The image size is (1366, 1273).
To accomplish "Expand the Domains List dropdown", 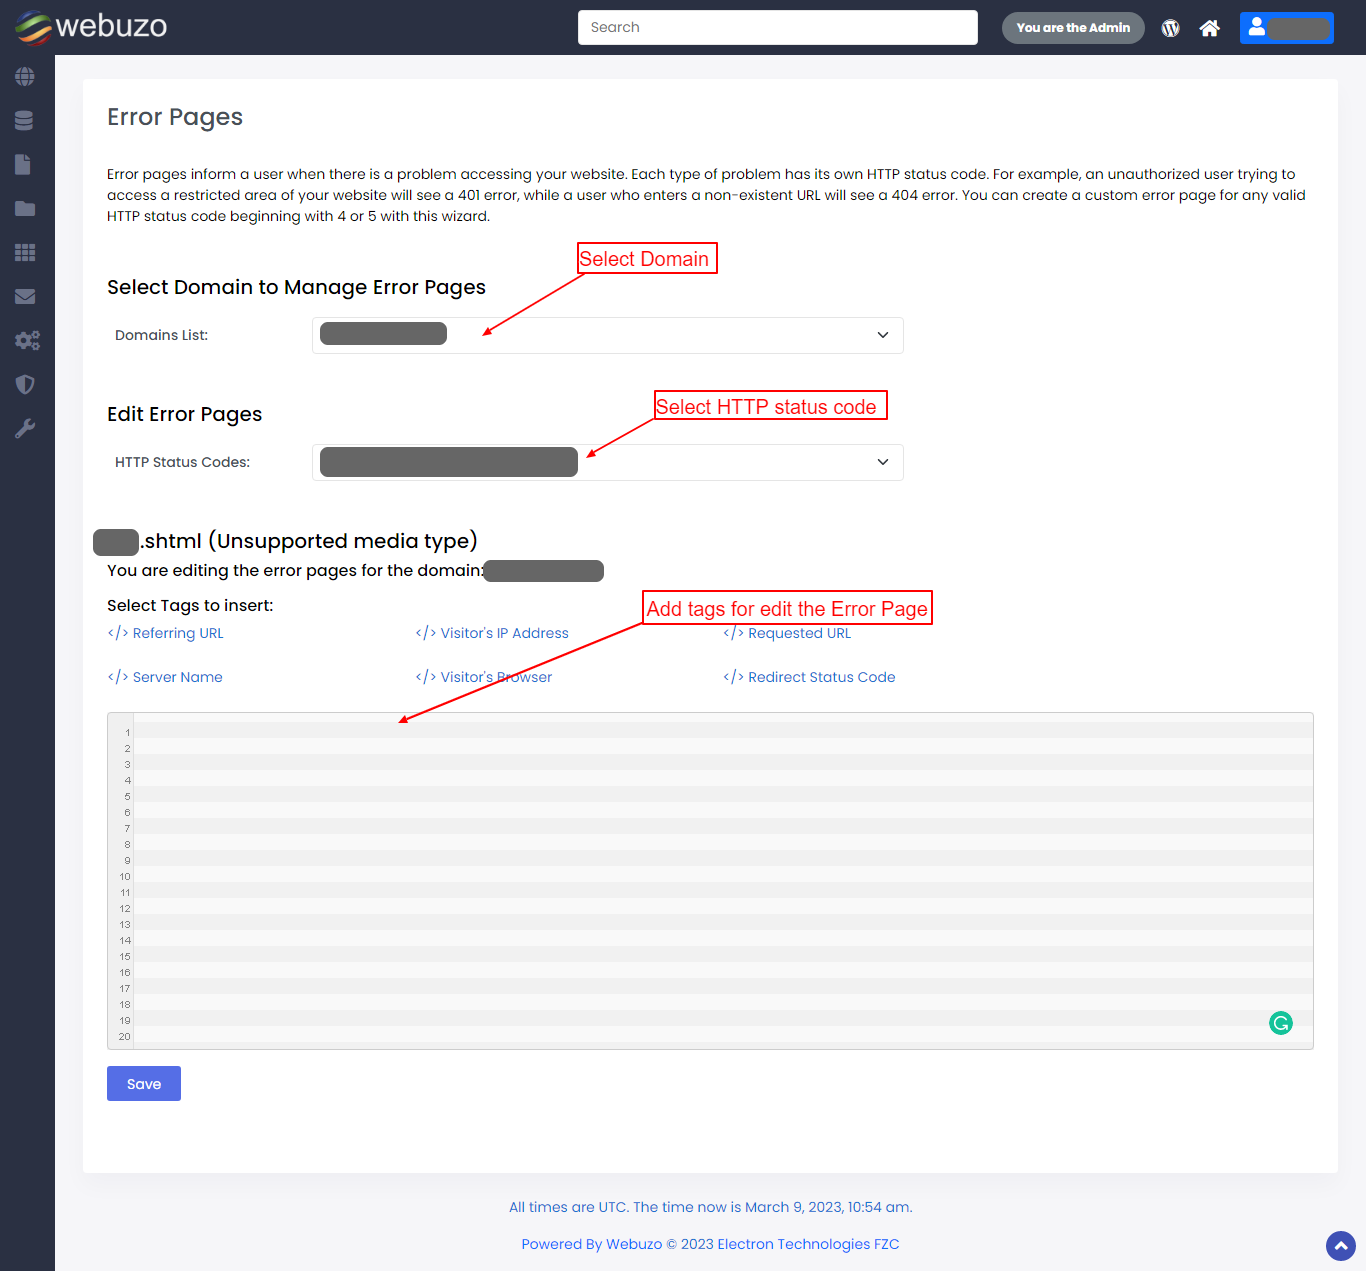I will pos(608,336).
